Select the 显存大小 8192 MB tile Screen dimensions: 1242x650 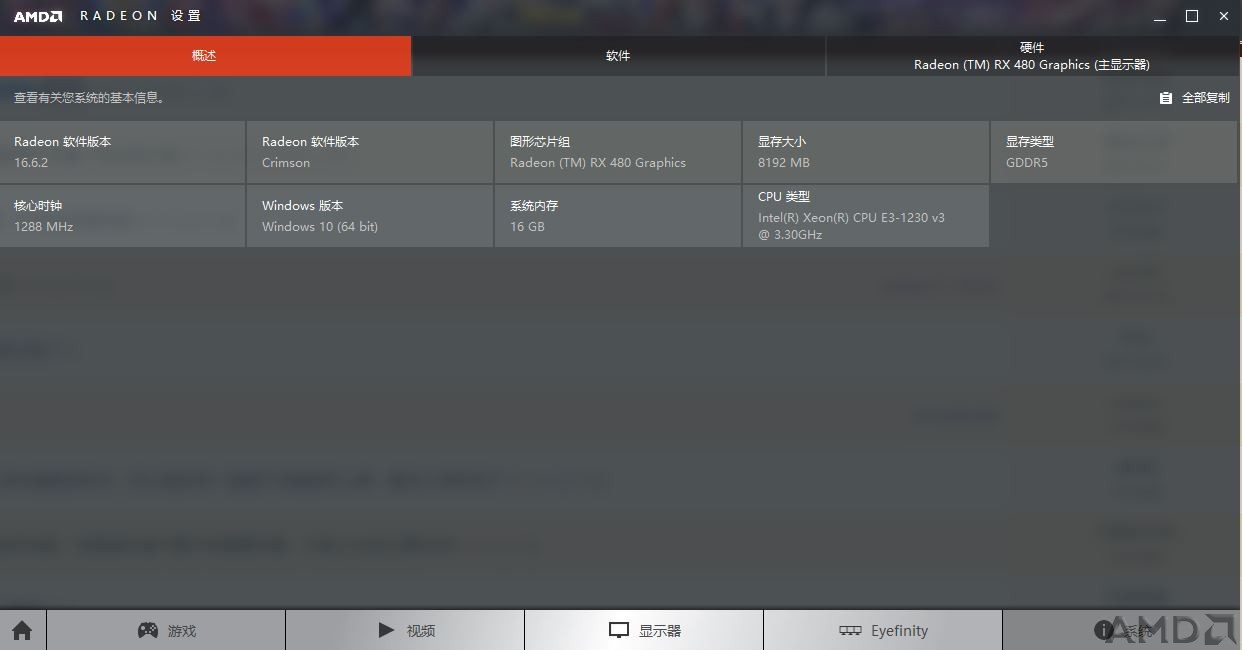pyautogui.click(x=866, y=152)
